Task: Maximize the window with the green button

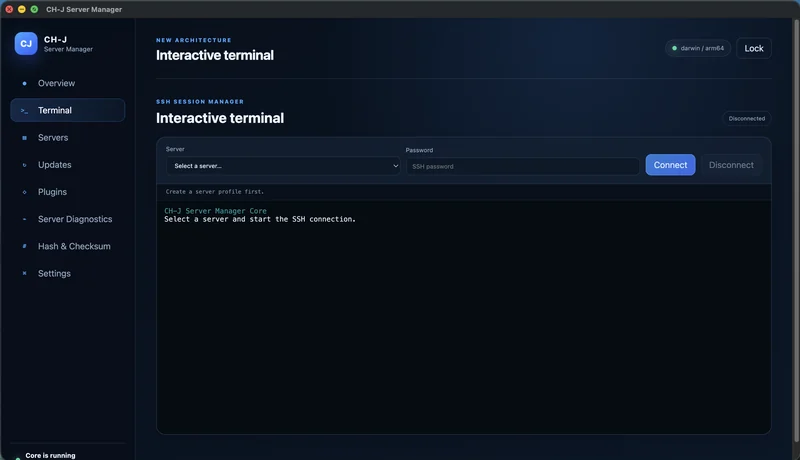Action: 34,9
